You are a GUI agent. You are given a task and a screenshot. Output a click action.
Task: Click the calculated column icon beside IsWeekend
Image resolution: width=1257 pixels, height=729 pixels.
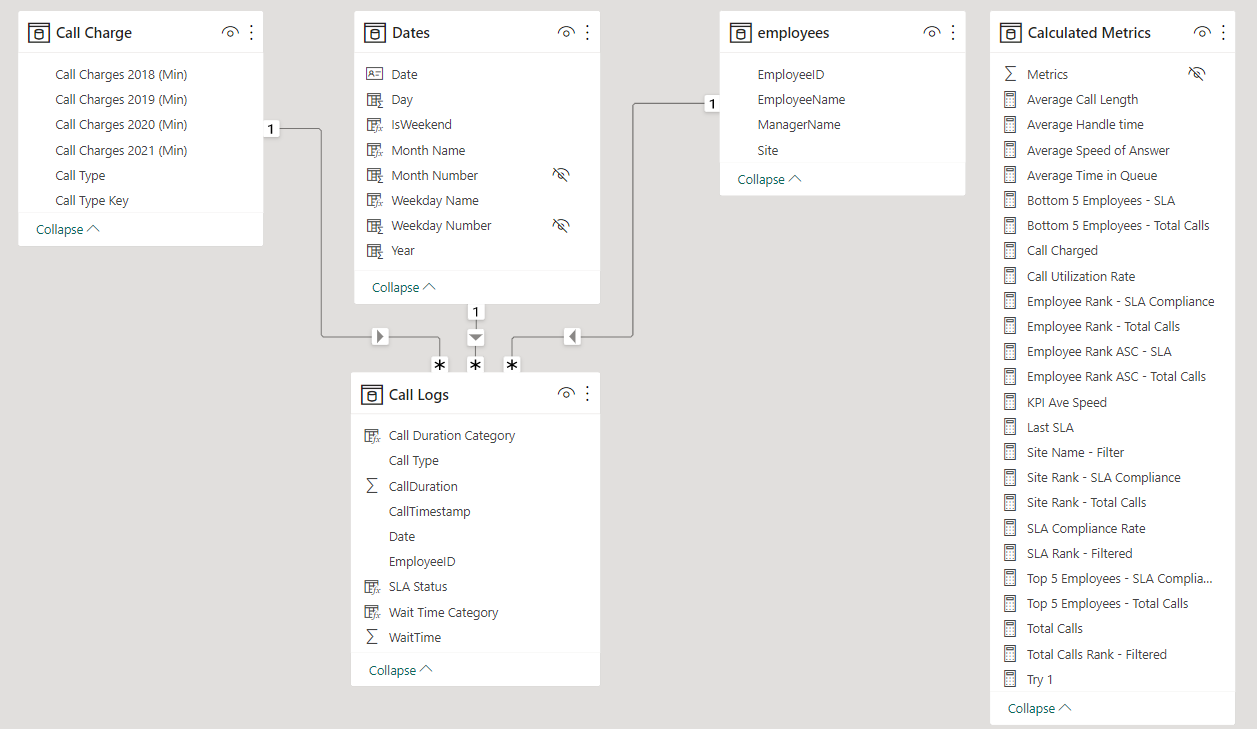point(373,124)
